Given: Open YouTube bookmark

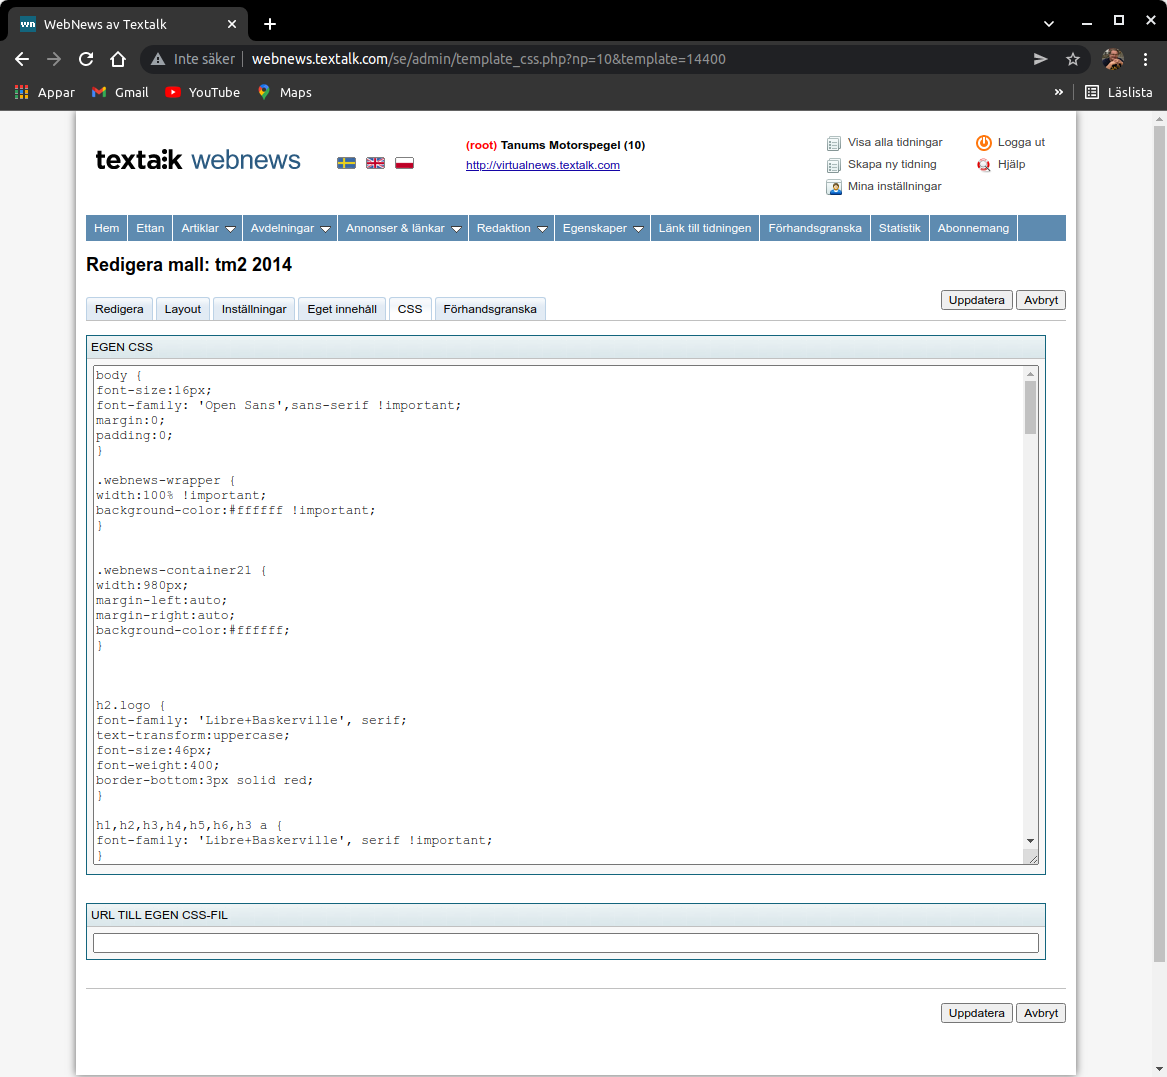Looking at the screenshot, I should pos(202,92).
